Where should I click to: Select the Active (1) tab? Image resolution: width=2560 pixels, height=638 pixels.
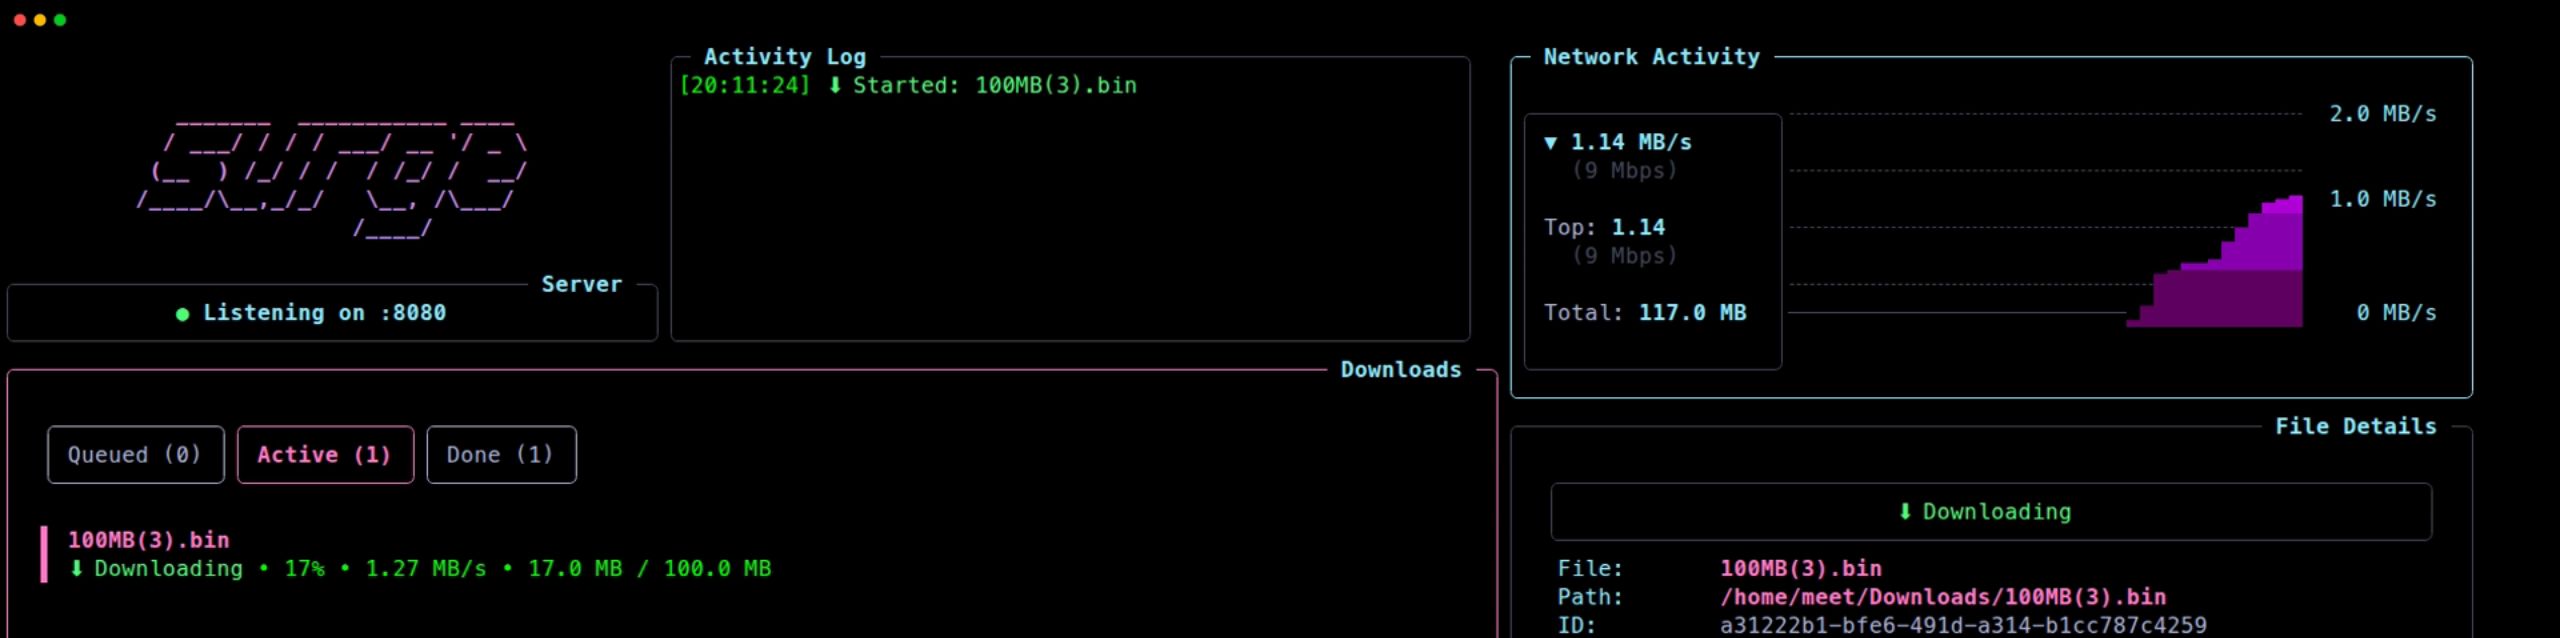click(325, 455)
